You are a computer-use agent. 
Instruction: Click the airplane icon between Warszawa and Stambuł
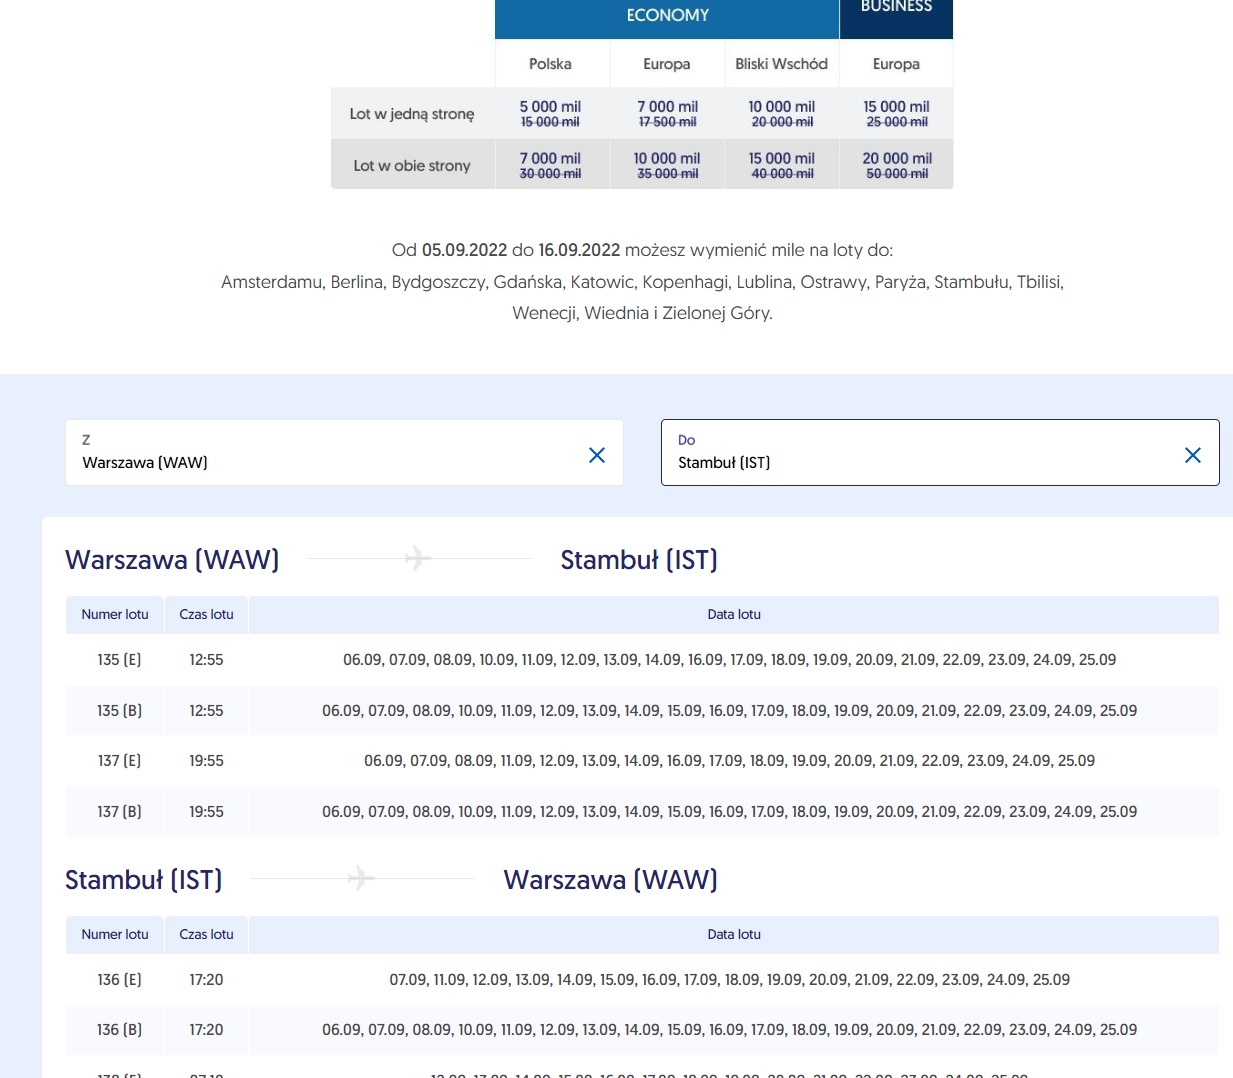tap(418, 558)
